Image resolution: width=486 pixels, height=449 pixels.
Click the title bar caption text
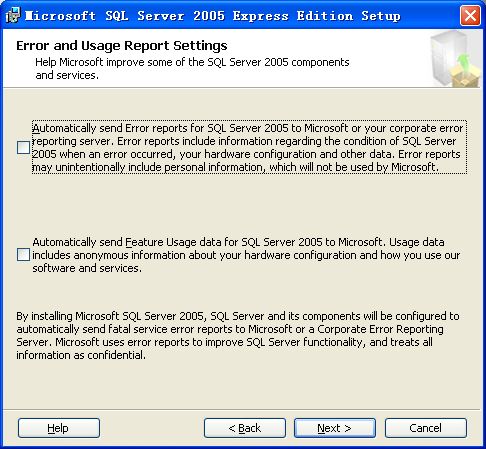tap(213, 16)
